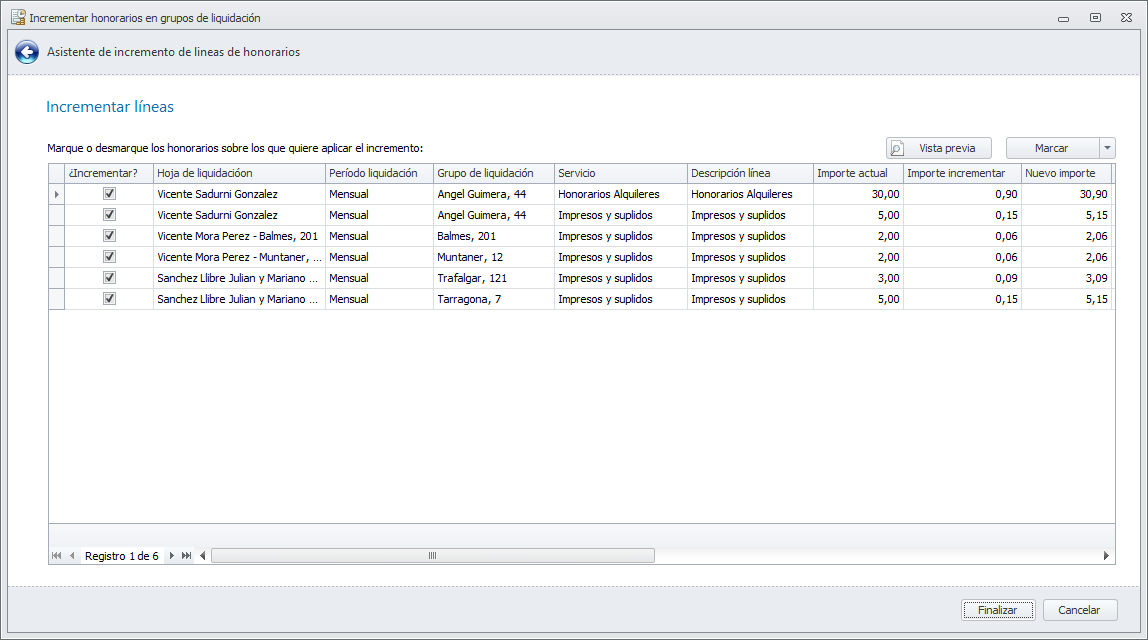
Task: Sort by Descripción línea column header
Action: tap(750, 174)
